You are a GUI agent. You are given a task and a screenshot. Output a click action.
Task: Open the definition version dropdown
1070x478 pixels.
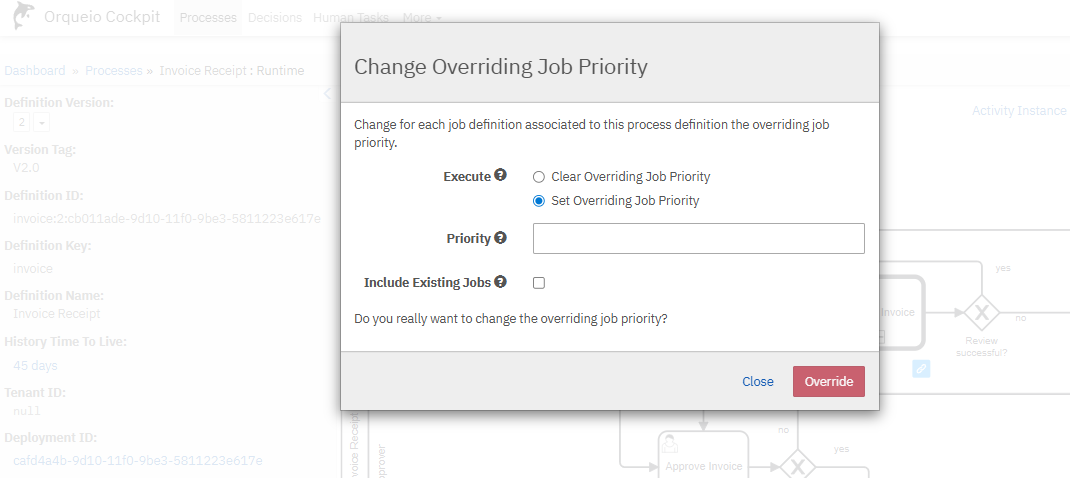click(42, 122)
